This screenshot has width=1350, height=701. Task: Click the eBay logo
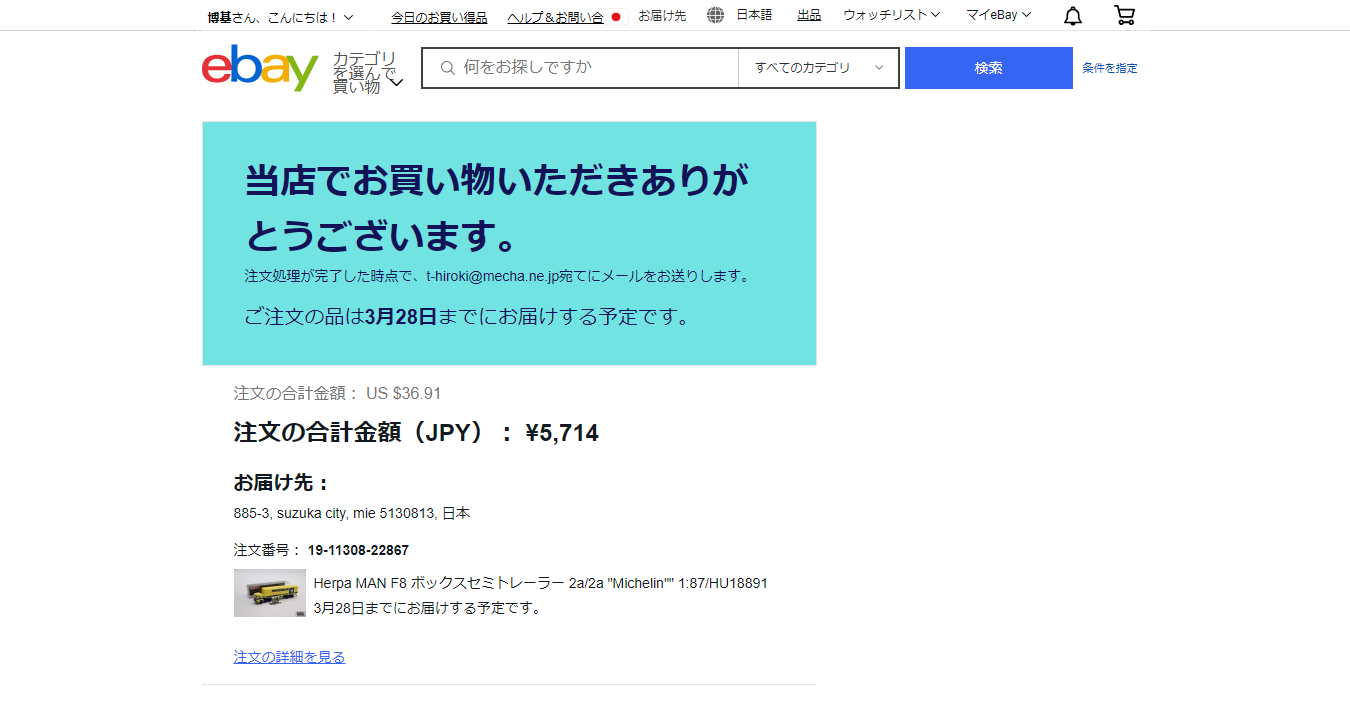pos(260,68)
